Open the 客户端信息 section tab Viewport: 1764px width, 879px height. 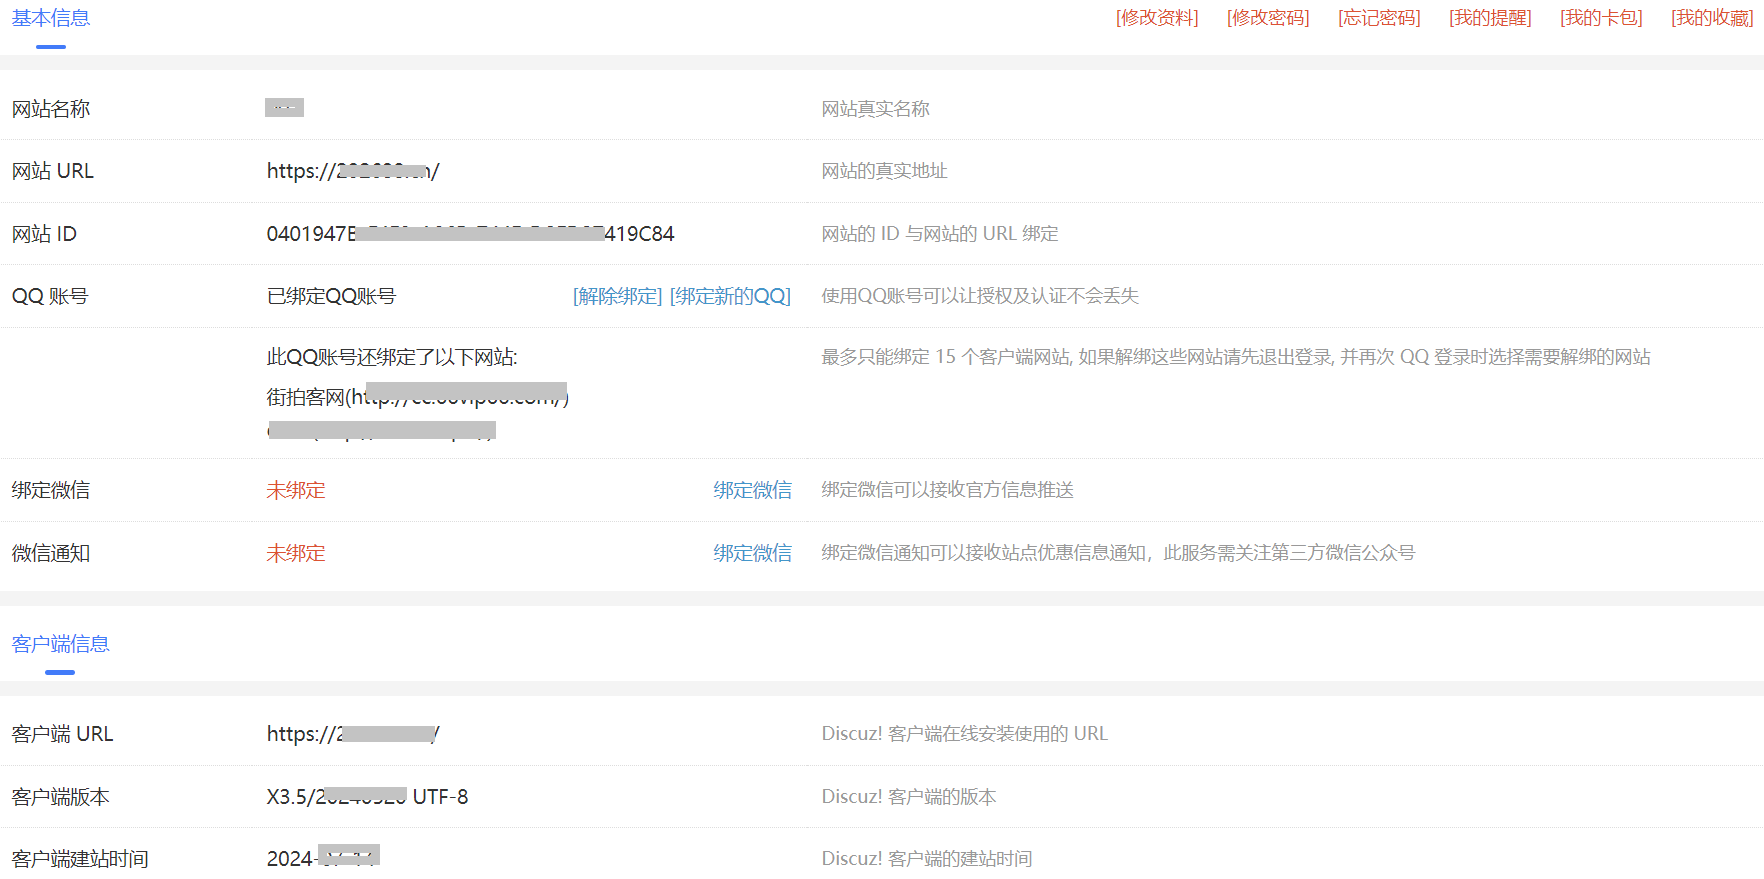pos(60,644)
